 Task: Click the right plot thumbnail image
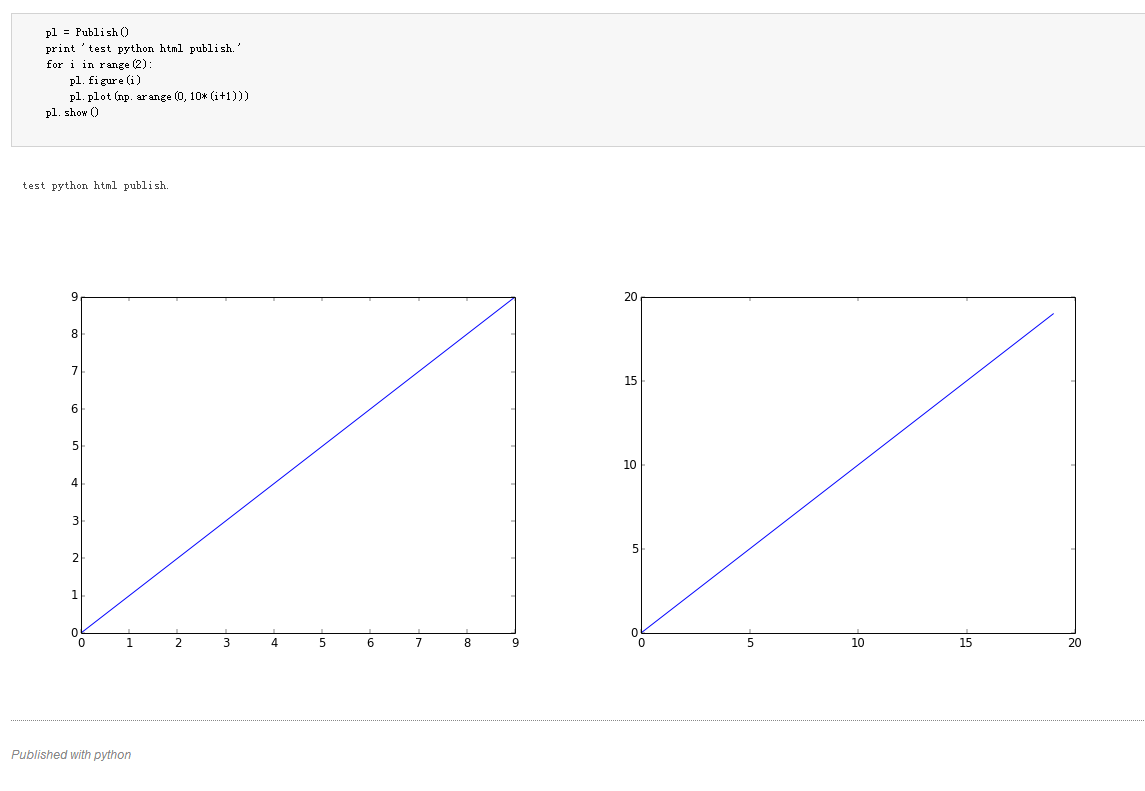click(x=853, y=467)
